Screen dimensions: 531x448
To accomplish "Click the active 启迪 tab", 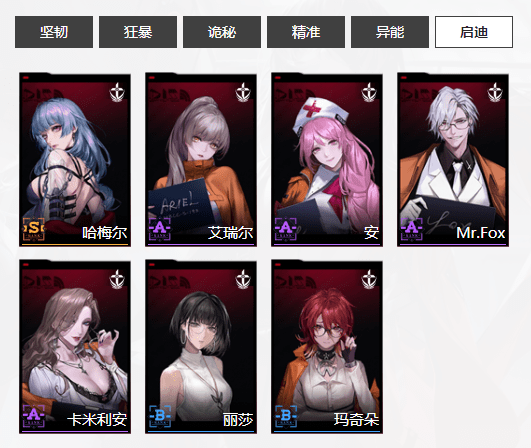I will click(x=474, y=32).
